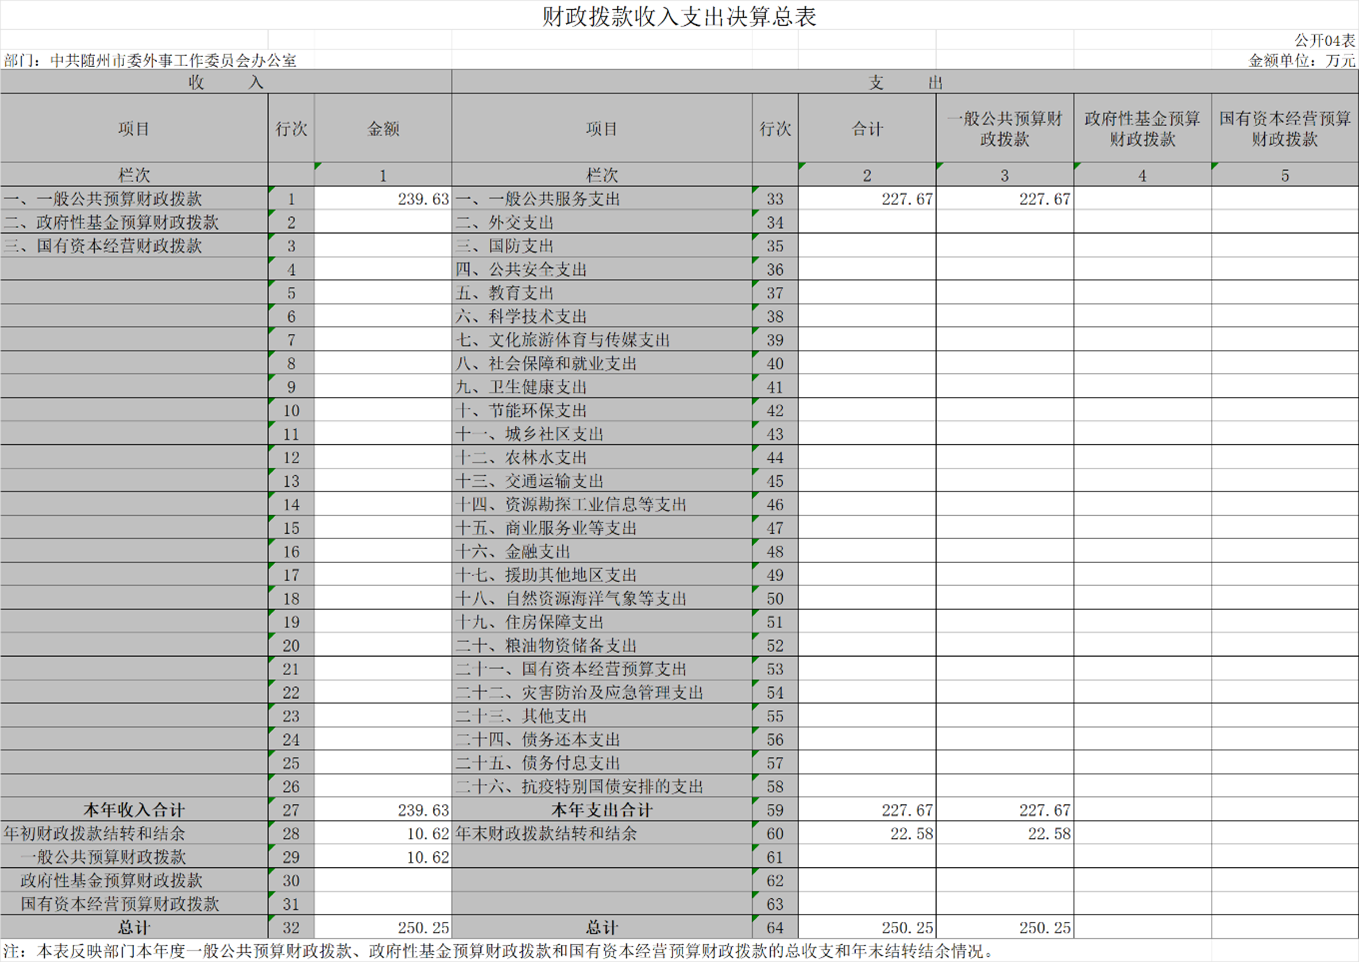Click the 10.62 amount in row 29
This screenshot has height=962, width=1359.
383,857
